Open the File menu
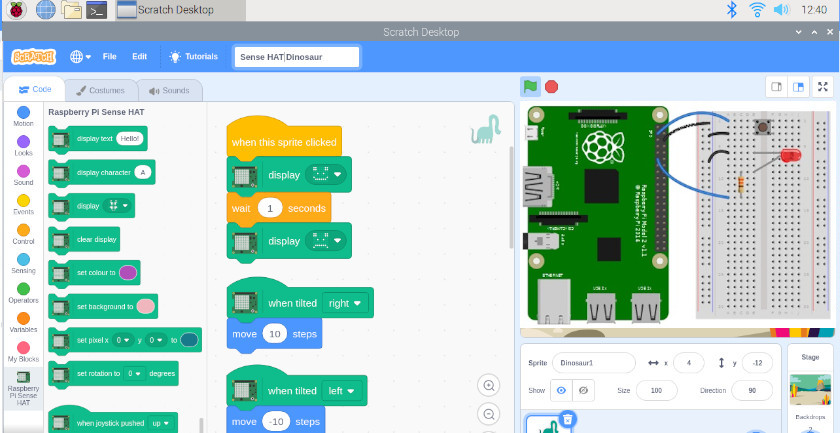840x433 pixels. point(109,56)
